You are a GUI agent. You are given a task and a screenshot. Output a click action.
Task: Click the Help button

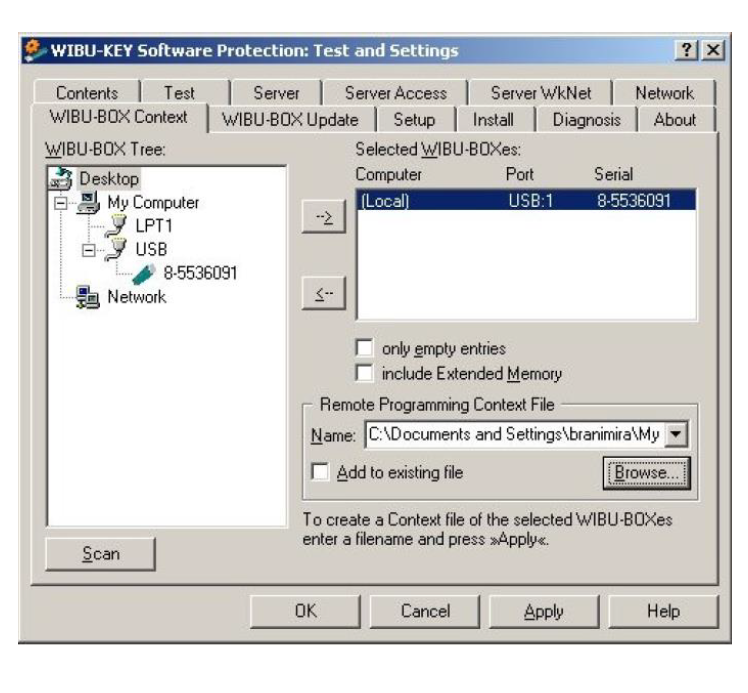pos(663,611)
